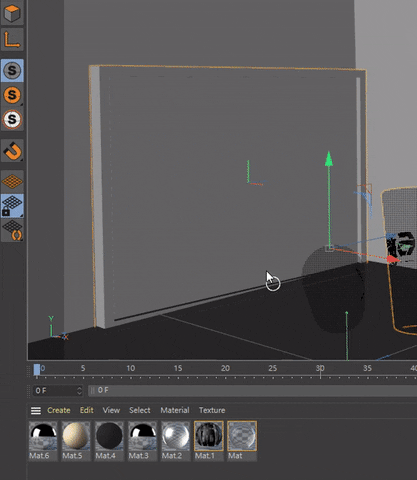Click the current frame stepper arrows
Screen dimensions: 417x480
coord(79,390)
